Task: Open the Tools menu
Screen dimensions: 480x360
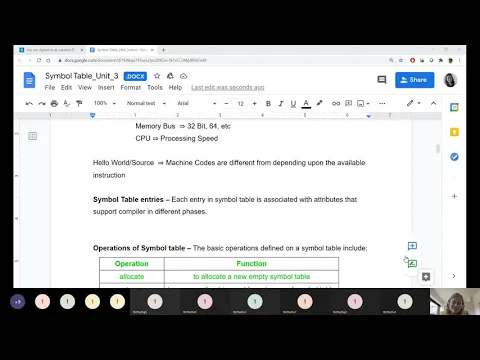Action: [155, 87]
